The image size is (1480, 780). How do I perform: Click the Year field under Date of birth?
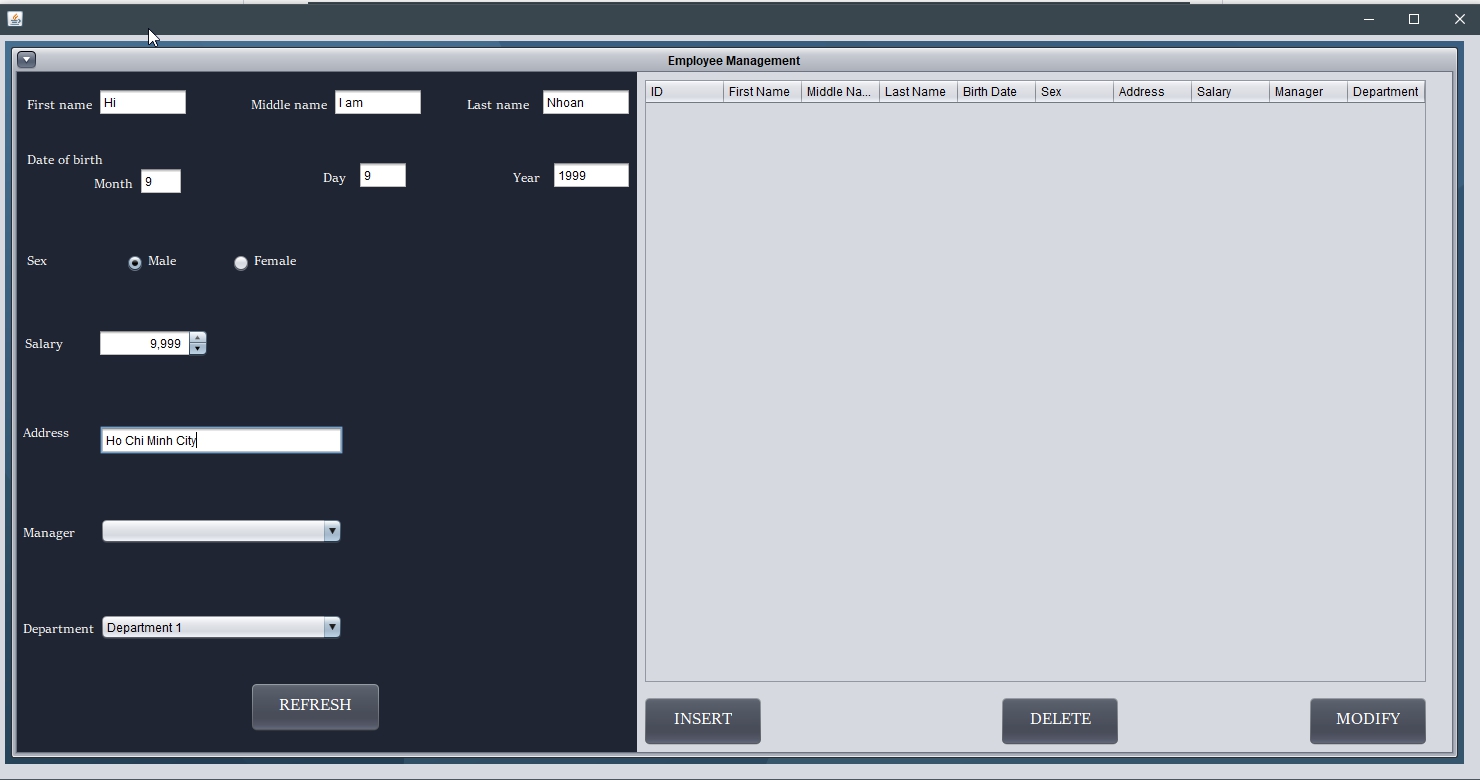[591, 175]
